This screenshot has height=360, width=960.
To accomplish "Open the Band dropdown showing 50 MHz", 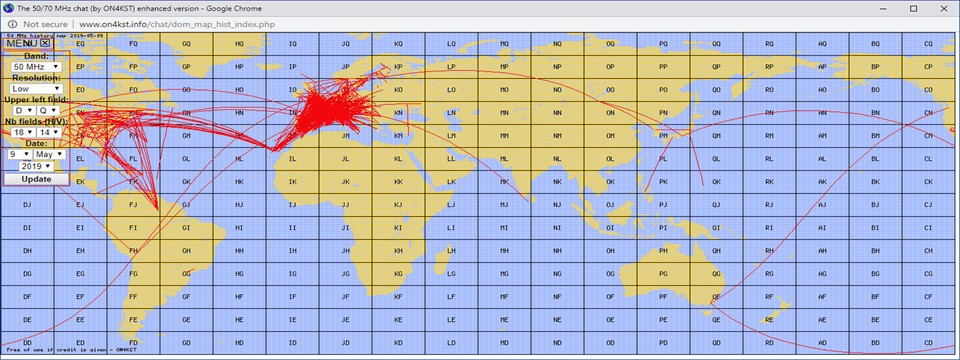I will [x=37, y=66].
